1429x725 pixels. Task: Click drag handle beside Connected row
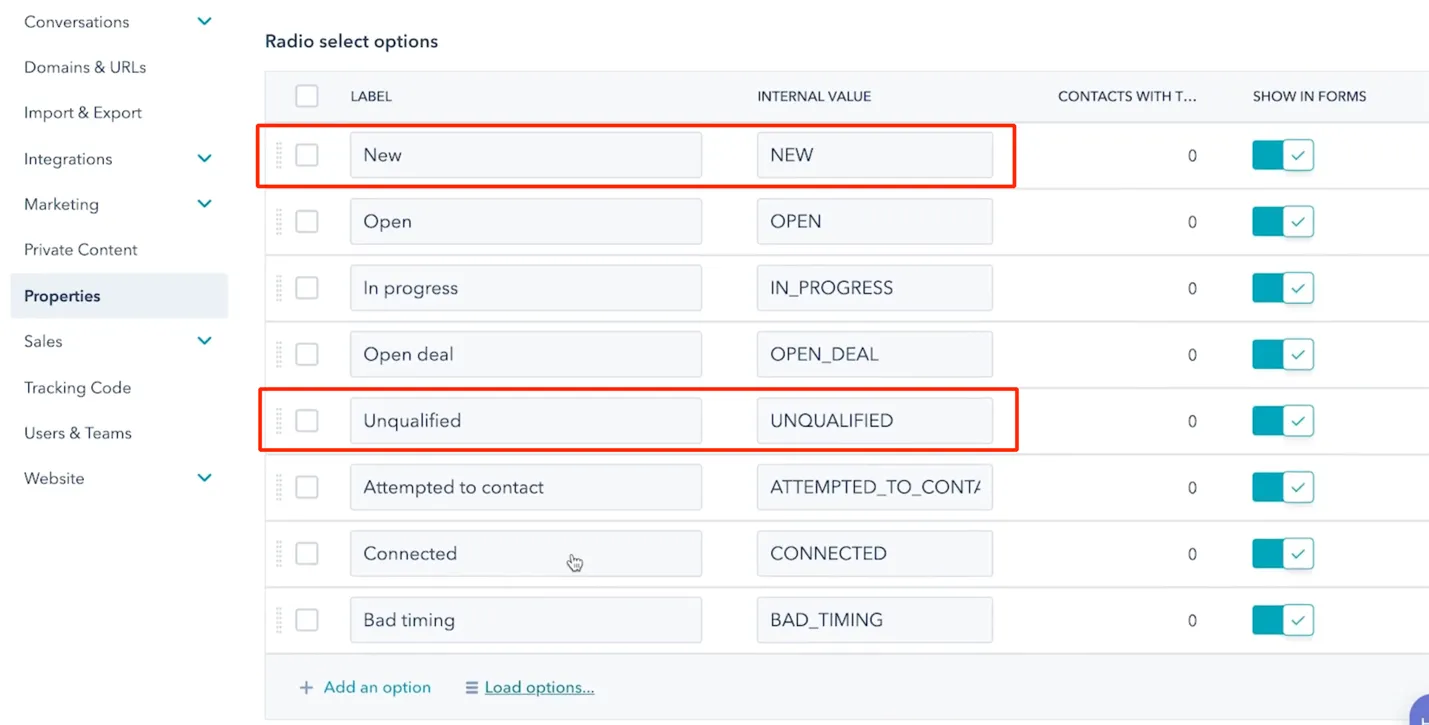point(279,553)
